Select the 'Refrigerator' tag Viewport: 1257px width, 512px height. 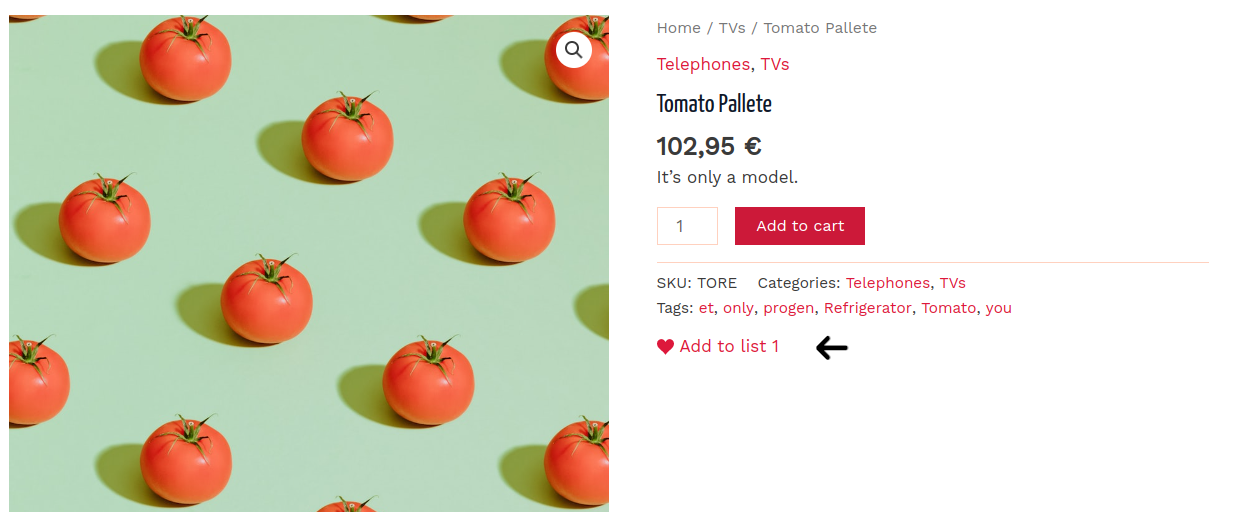point(868,308)
